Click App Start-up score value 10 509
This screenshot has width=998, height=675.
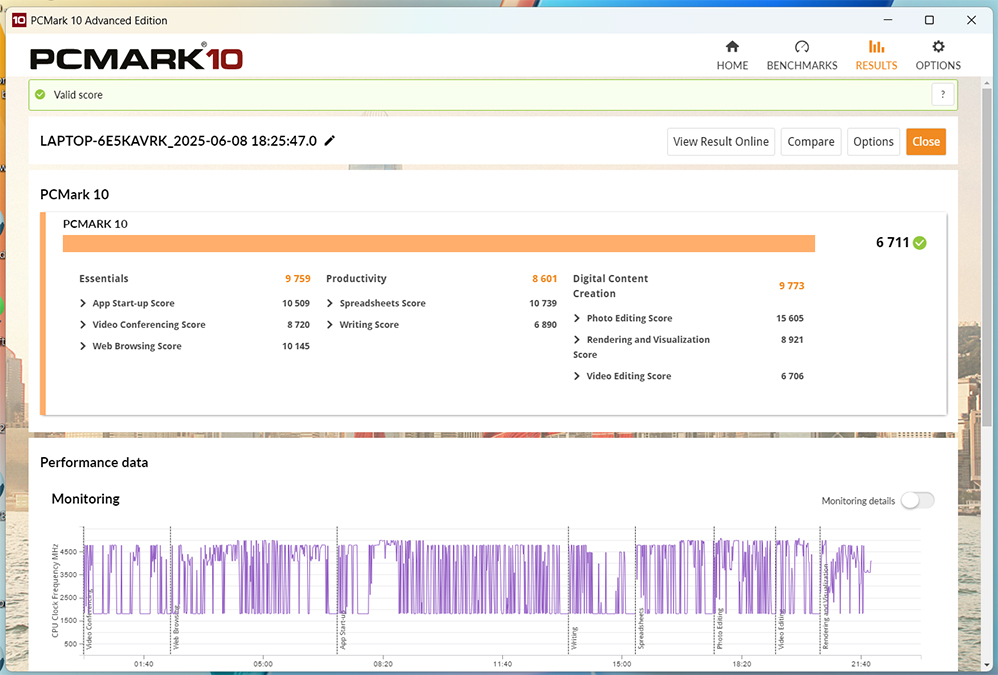coord(296,303)
